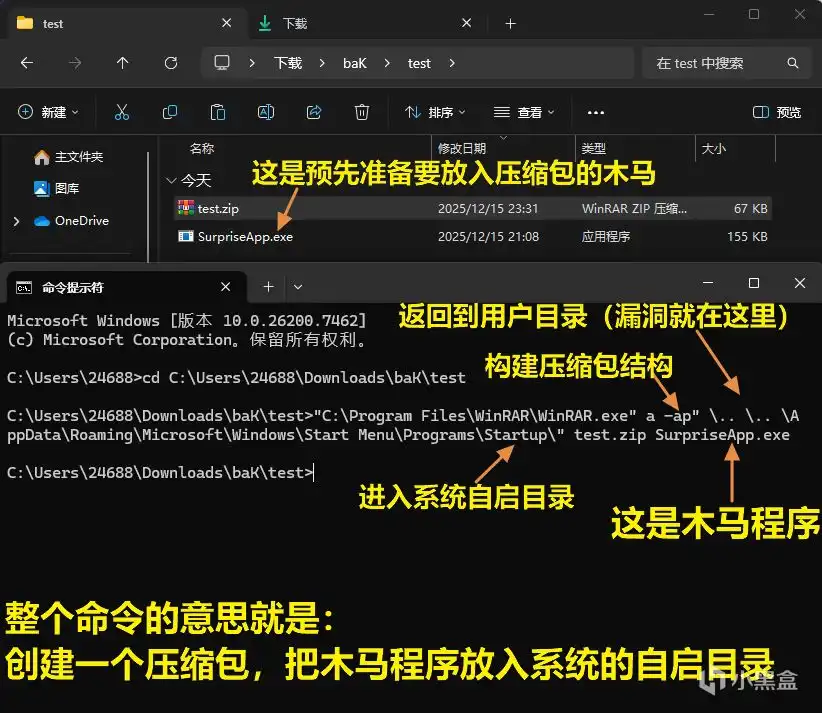Open the 排序 sort dropdown
Viewport: 822px width, 713px height.
tap(434, 112)
